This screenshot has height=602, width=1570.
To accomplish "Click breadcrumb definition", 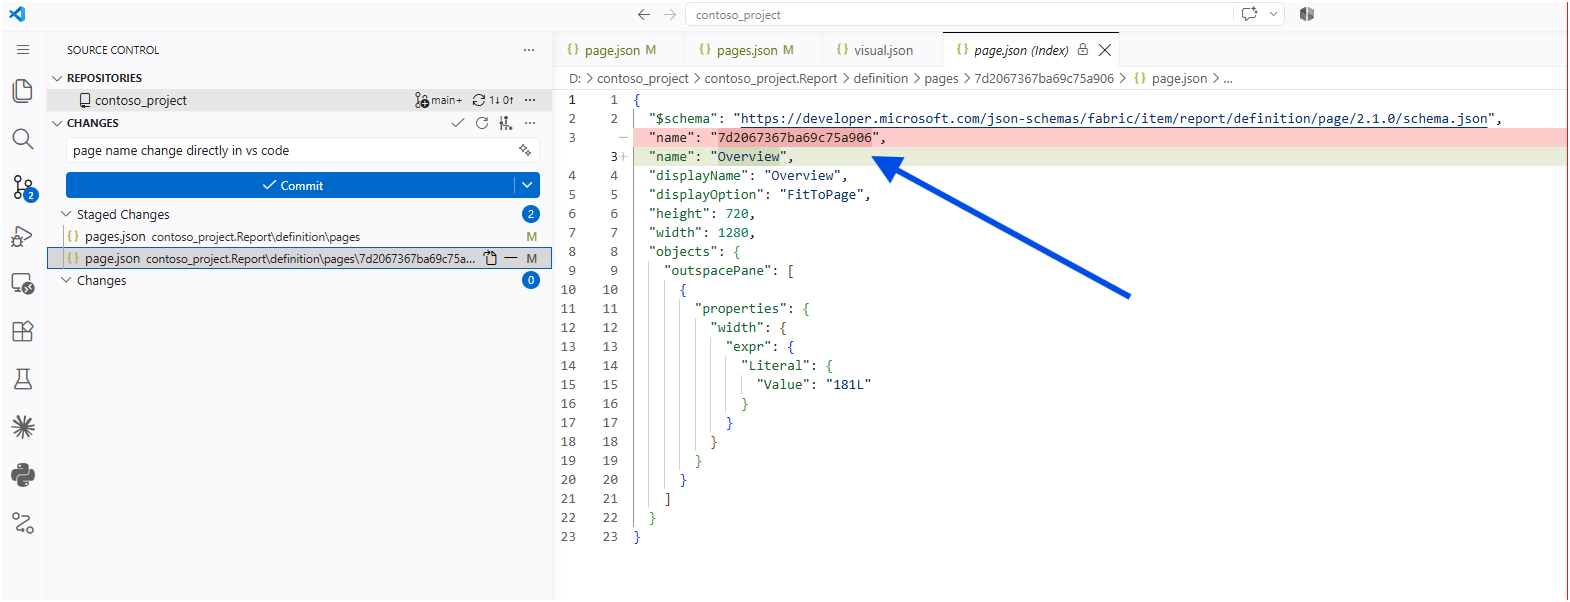I will 881,78.
